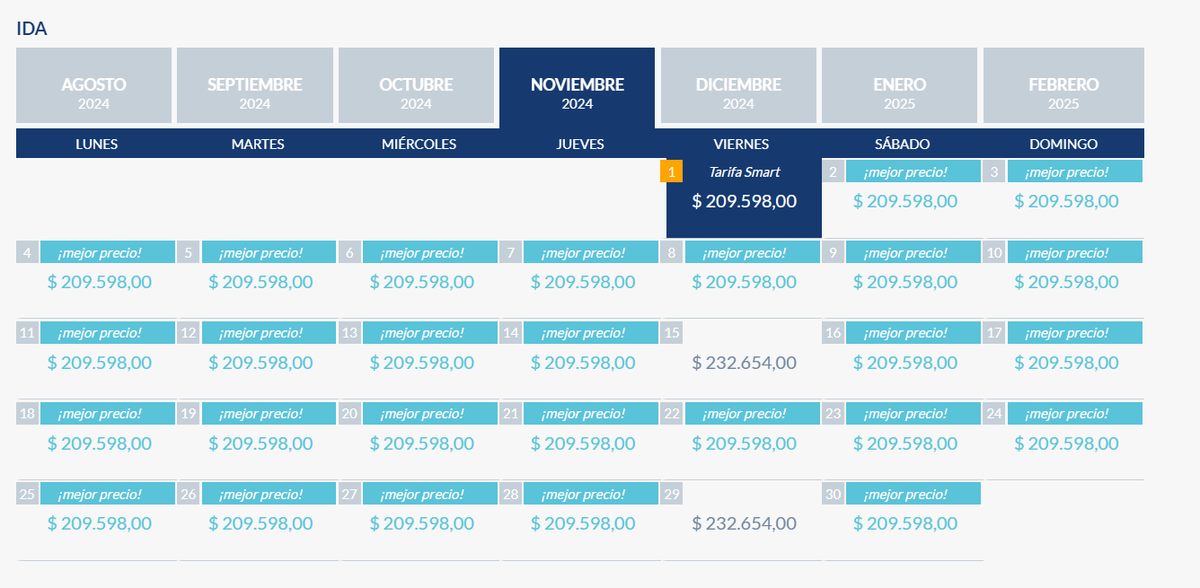Choose Wednesday November 6 fare

click(x=422, y=282)
